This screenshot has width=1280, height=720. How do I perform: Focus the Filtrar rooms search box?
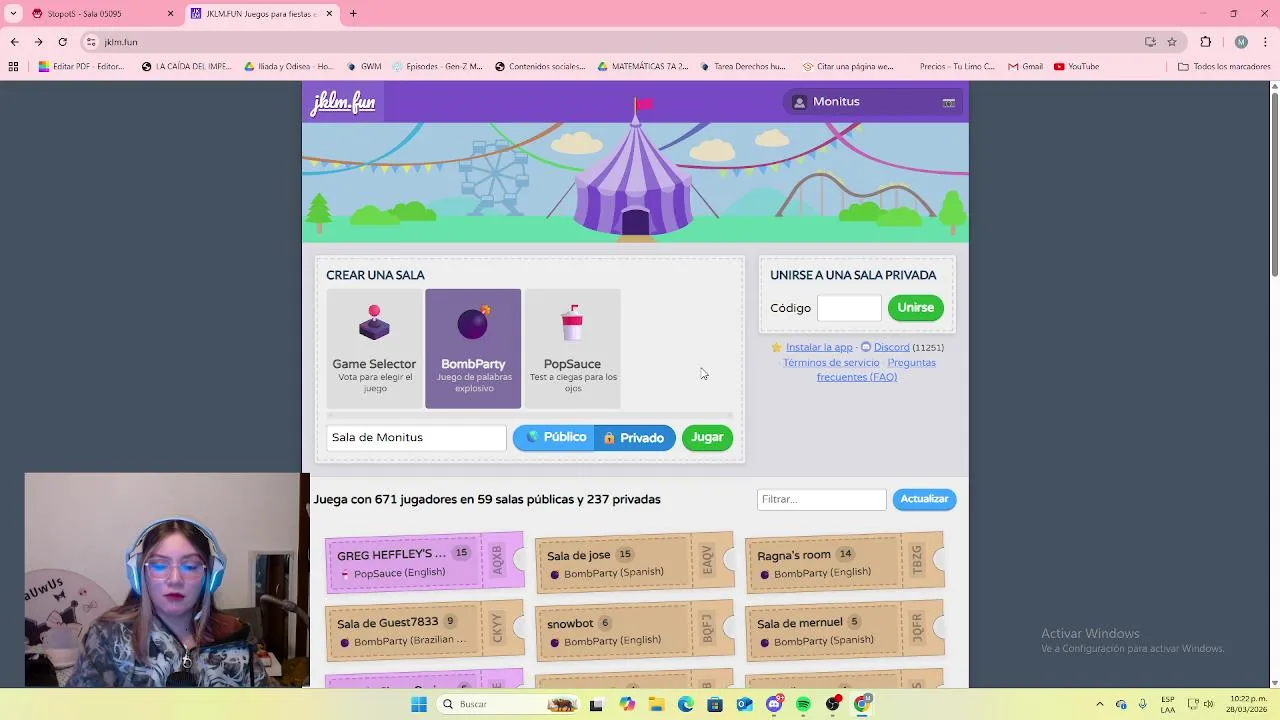(822, 499)
